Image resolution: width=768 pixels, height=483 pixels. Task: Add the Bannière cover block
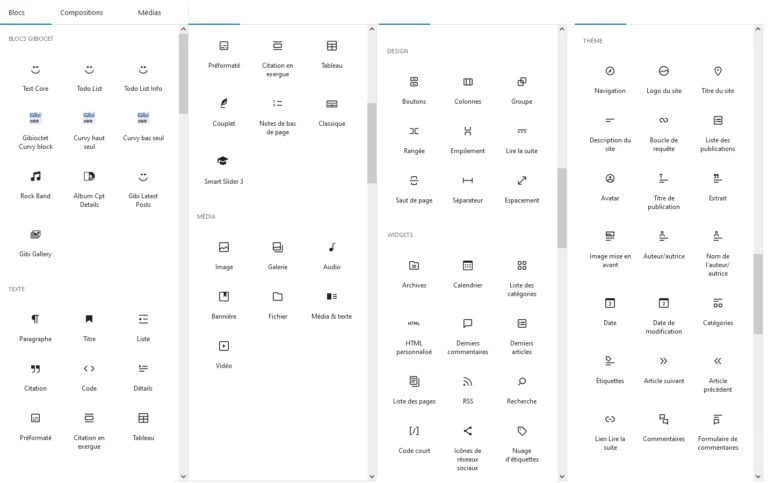pos(224,306)
